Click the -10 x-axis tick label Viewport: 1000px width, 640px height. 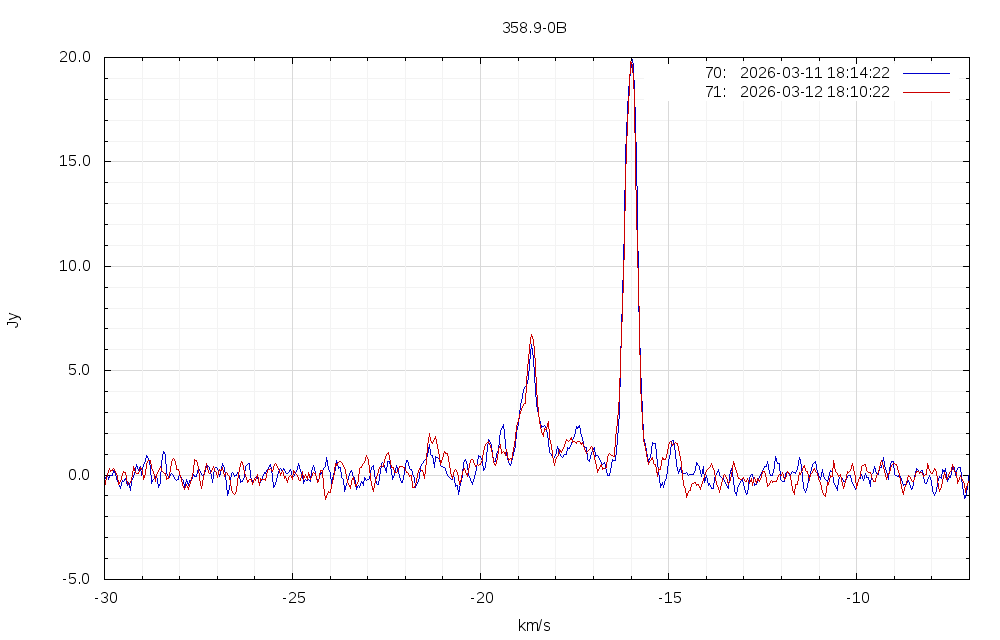[x=856, y=598]
